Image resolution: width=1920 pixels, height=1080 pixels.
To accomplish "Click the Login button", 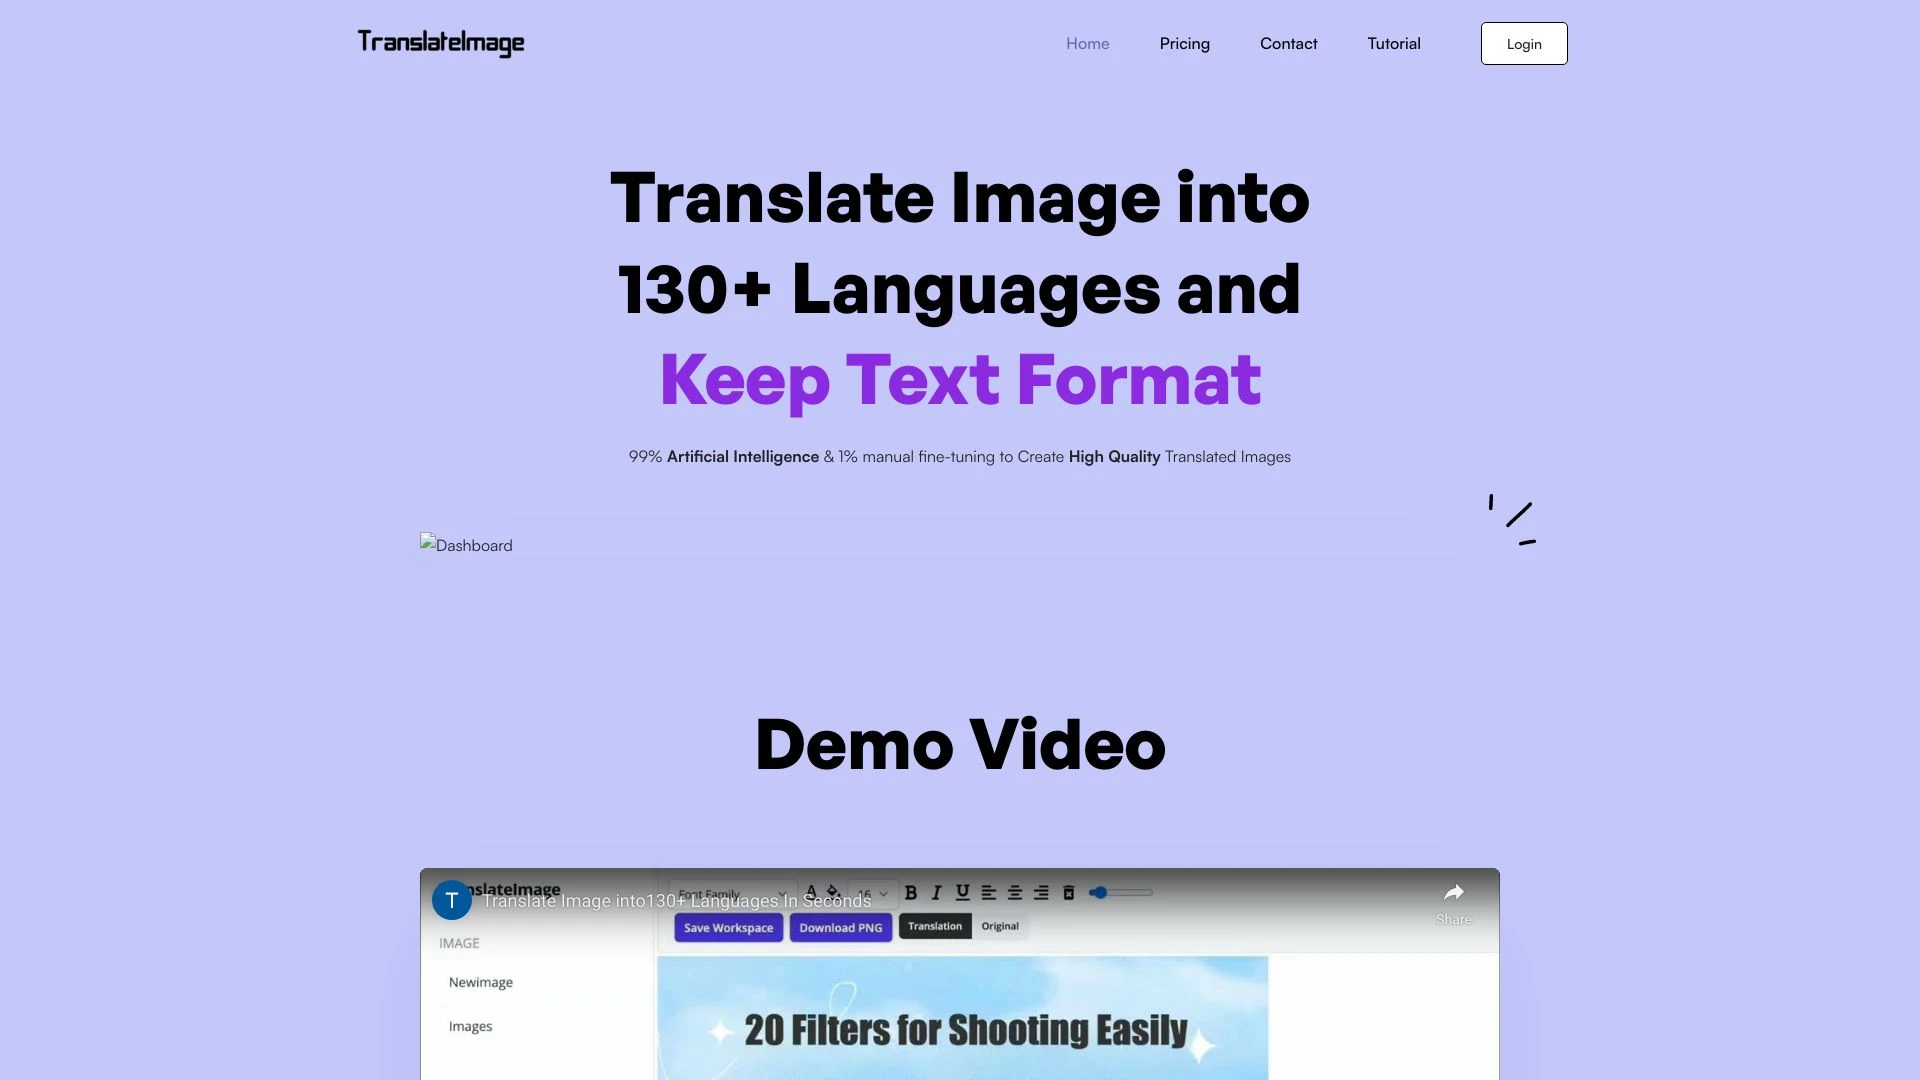I will (1523, 42).
